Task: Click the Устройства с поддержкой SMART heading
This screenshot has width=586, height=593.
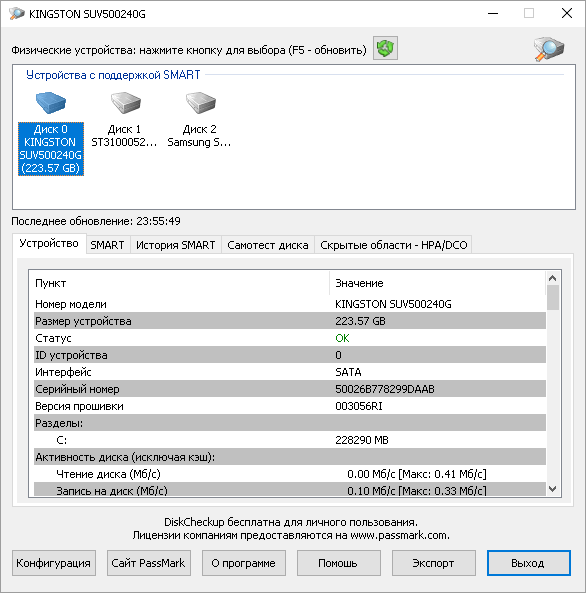Action: 113,75
